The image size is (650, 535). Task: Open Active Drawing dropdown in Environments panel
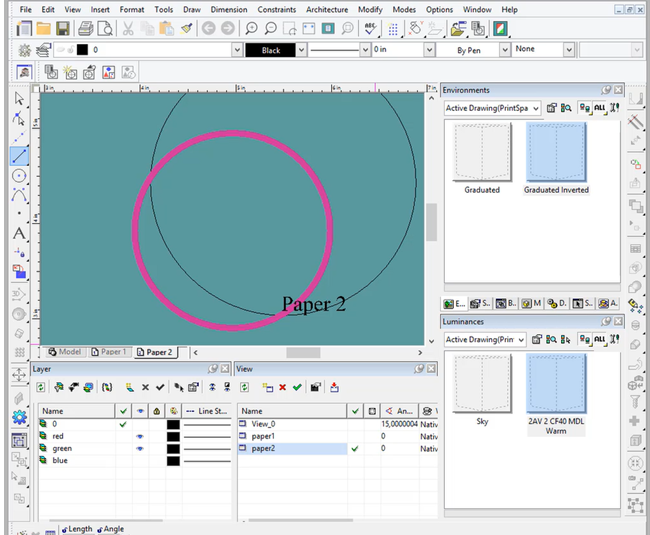492,108
